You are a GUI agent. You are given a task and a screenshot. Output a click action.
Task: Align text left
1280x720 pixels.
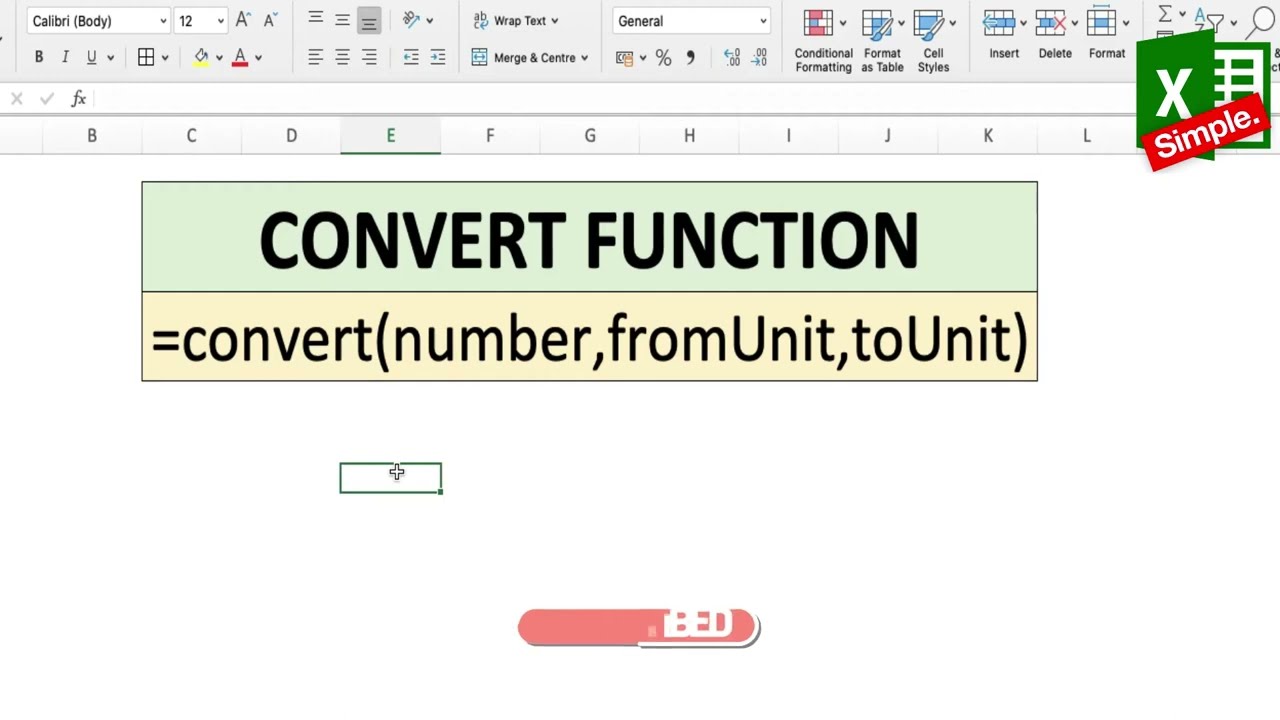click(315, 58)
